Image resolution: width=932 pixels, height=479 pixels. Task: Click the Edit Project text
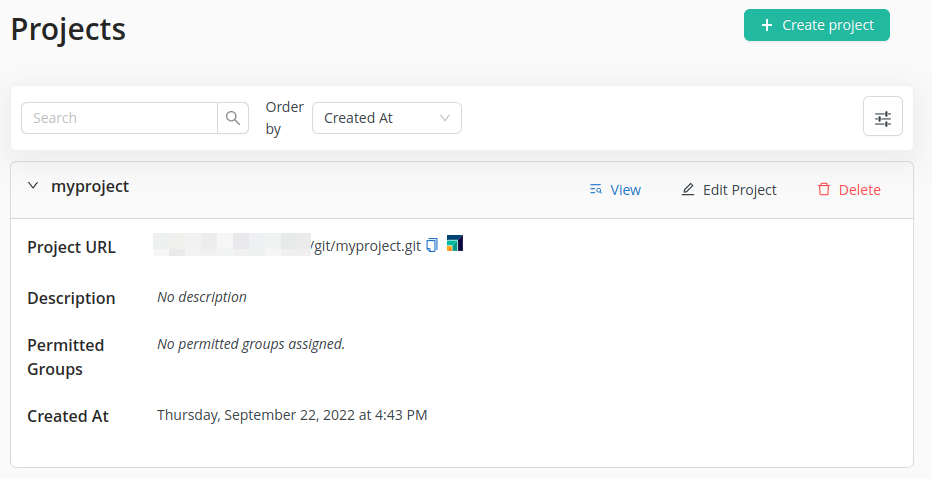tap(739, 190)
